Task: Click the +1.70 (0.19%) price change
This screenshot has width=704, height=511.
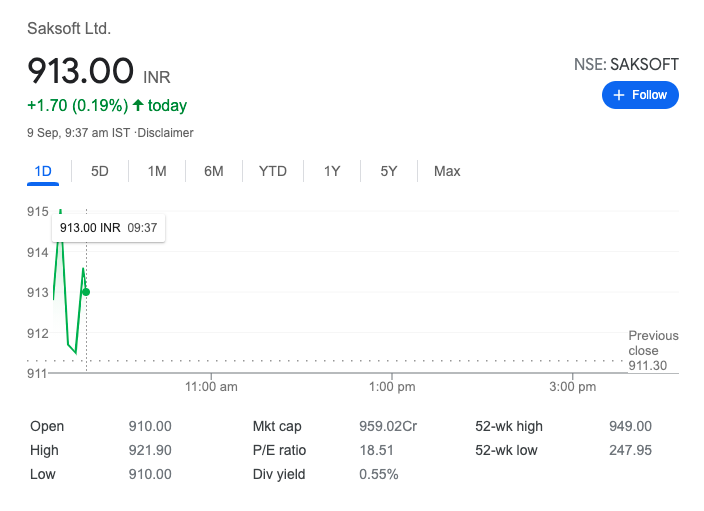Action: (x=78, y=106)
